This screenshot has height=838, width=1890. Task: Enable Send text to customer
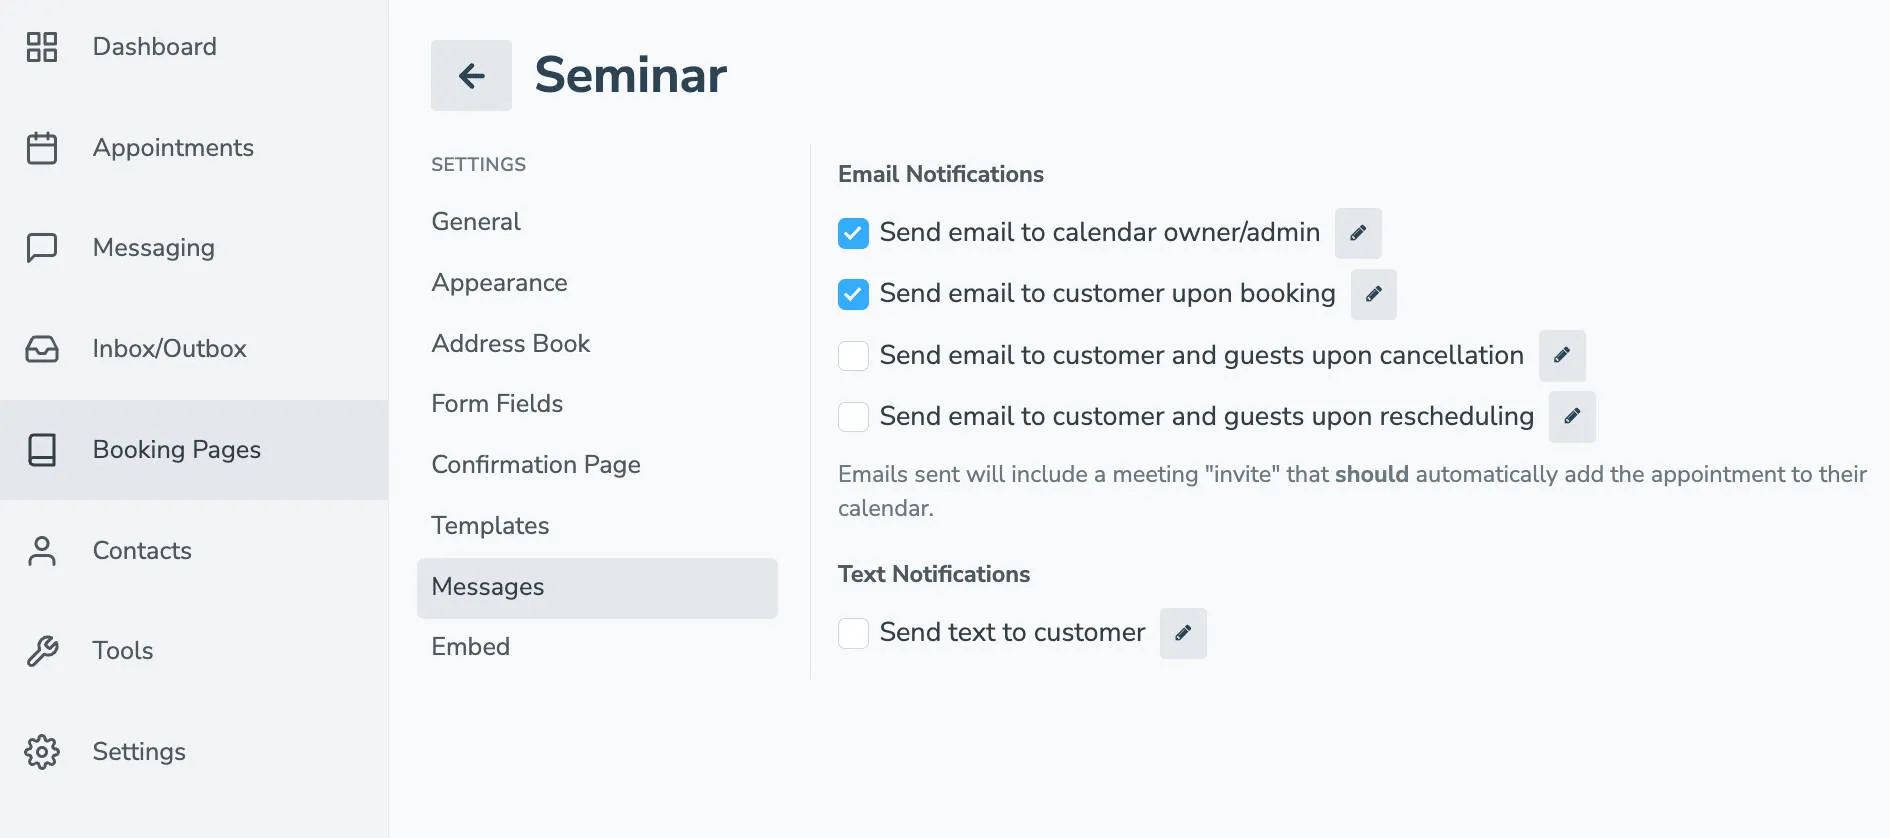click(x=853, y=632)
